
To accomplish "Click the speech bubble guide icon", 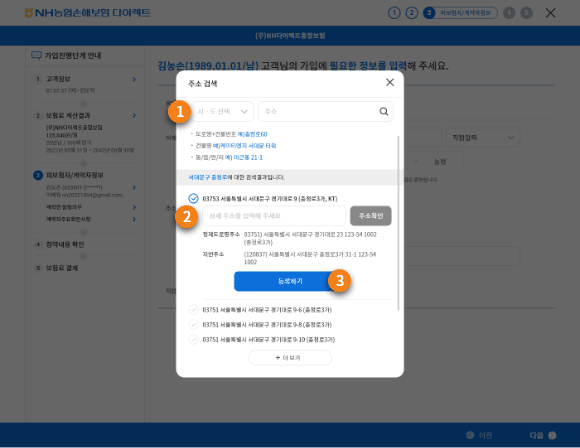I will [x=36, y=55].
